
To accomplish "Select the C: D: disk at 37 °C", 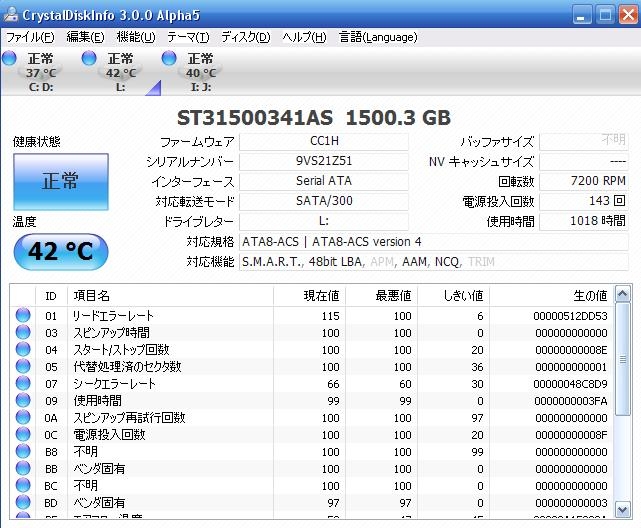I will (40, 72).
